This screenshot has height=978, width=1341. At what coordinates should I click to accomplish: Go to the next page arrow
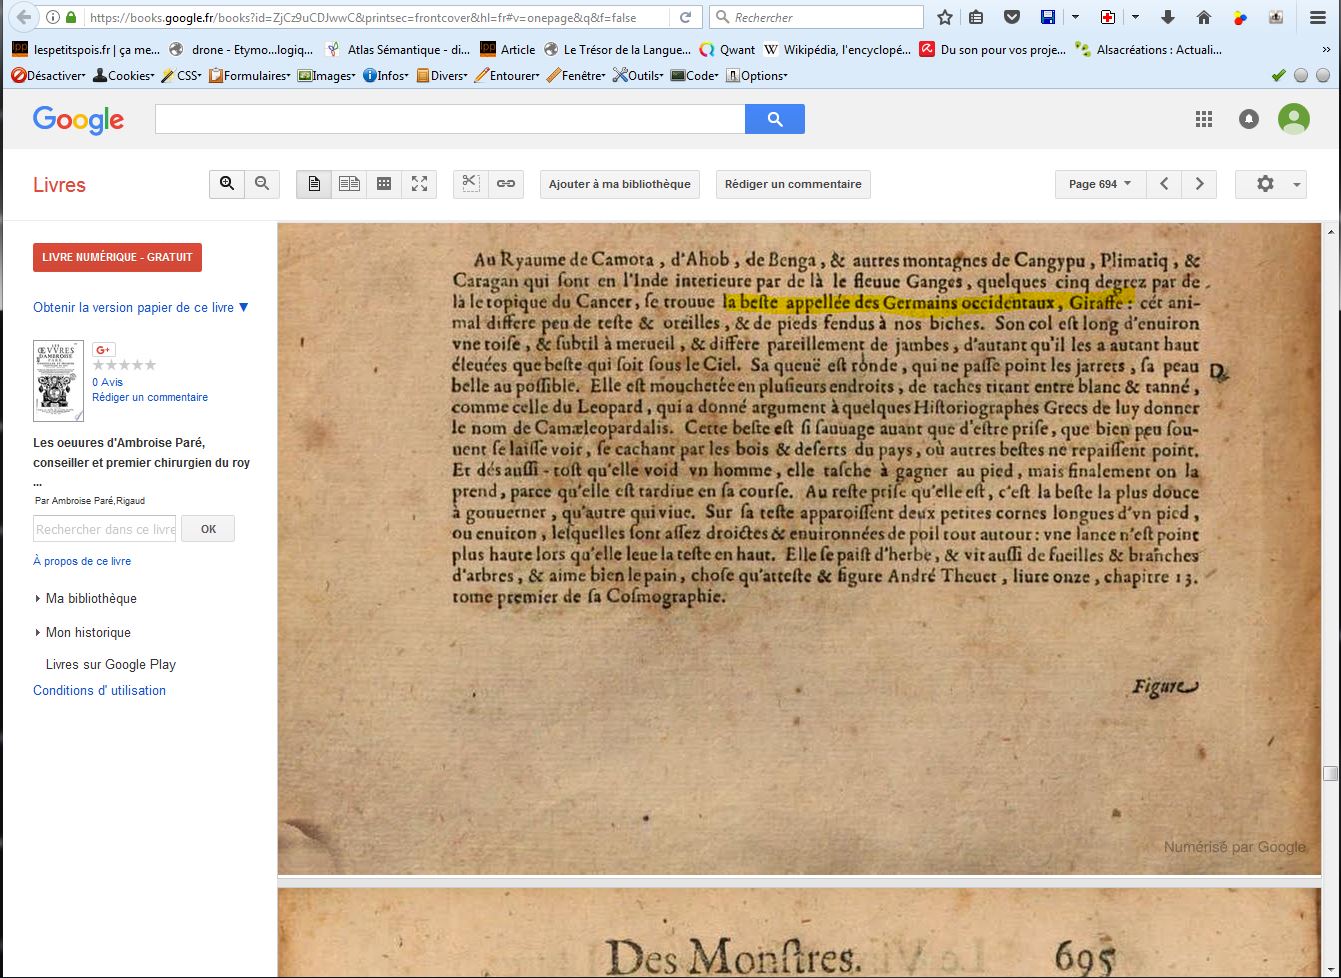tap(1199, 184)
